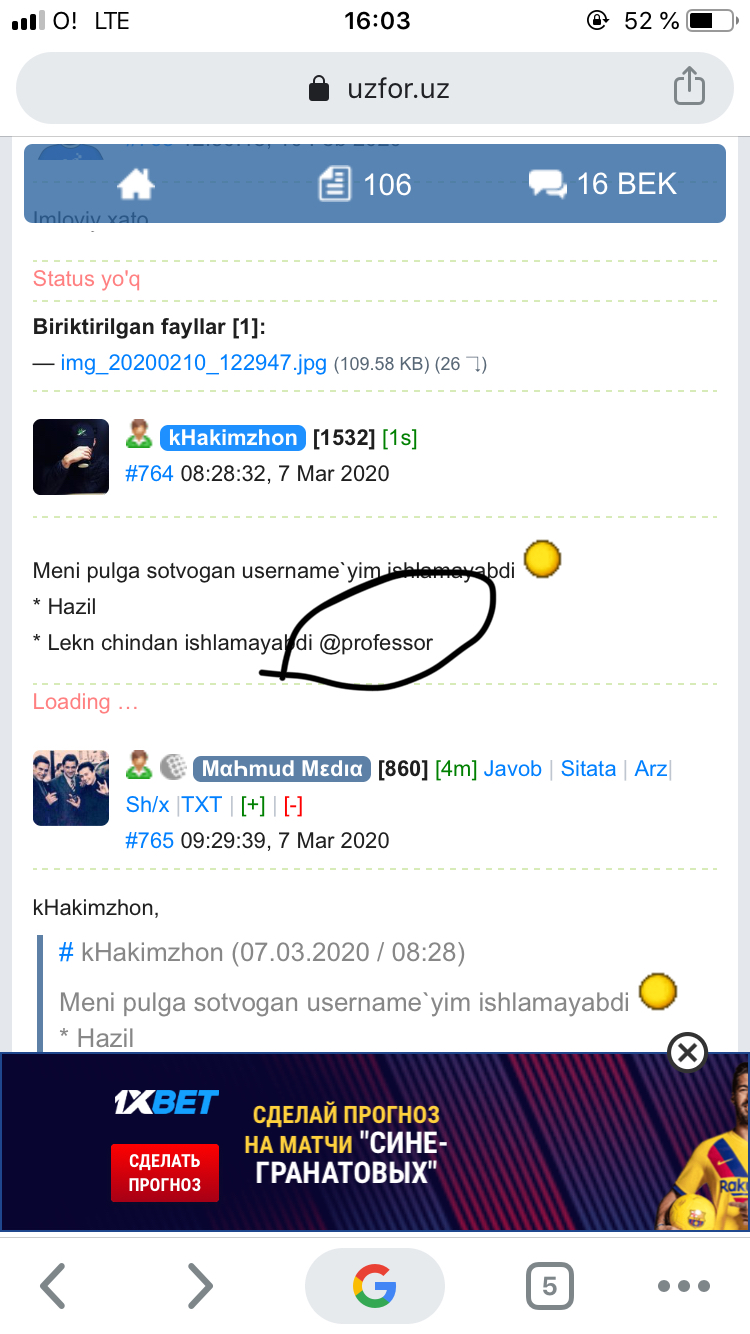Viewport: 750px width, 1334px height.
Task: Close the 1XBET ad banner
Action: click(687, 1052)
